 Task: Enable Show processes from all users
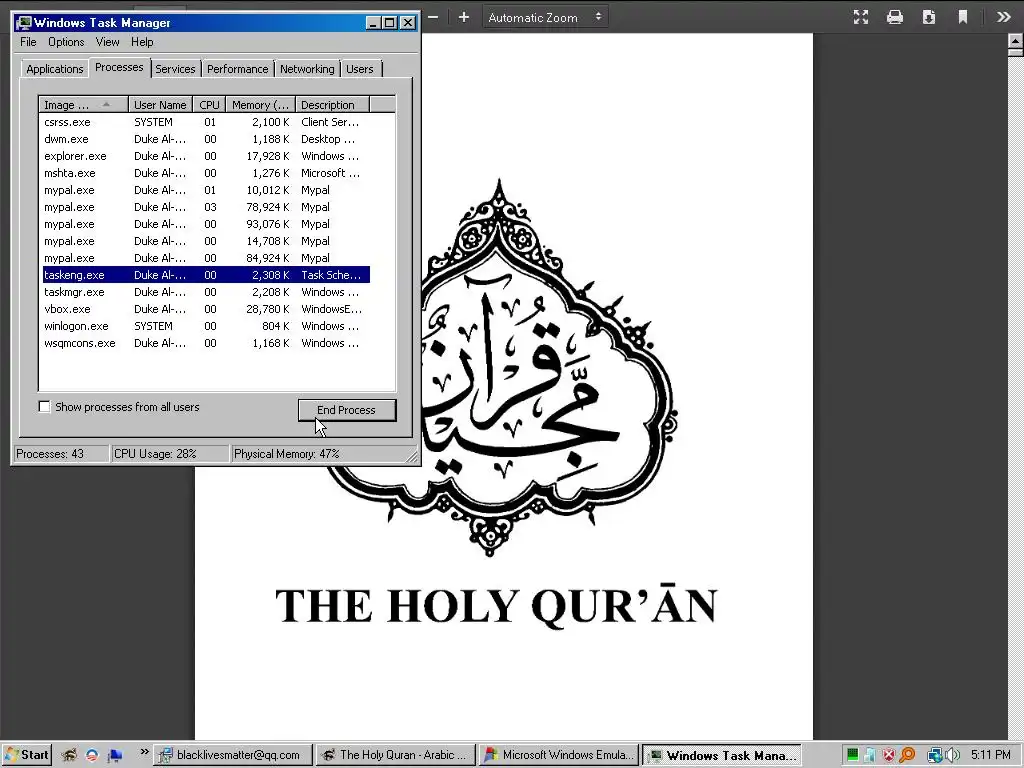click(44, 407)
